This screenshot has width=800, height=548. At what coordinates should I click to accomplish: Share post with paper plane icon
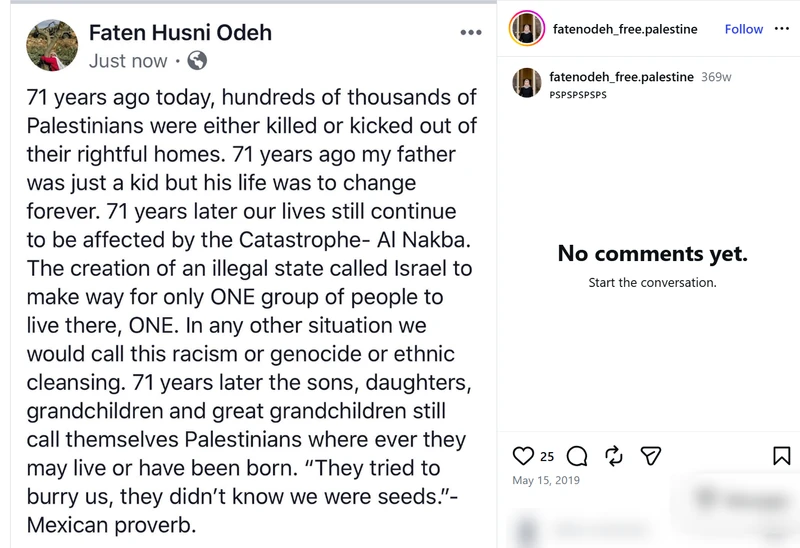[x=651, y=456]
